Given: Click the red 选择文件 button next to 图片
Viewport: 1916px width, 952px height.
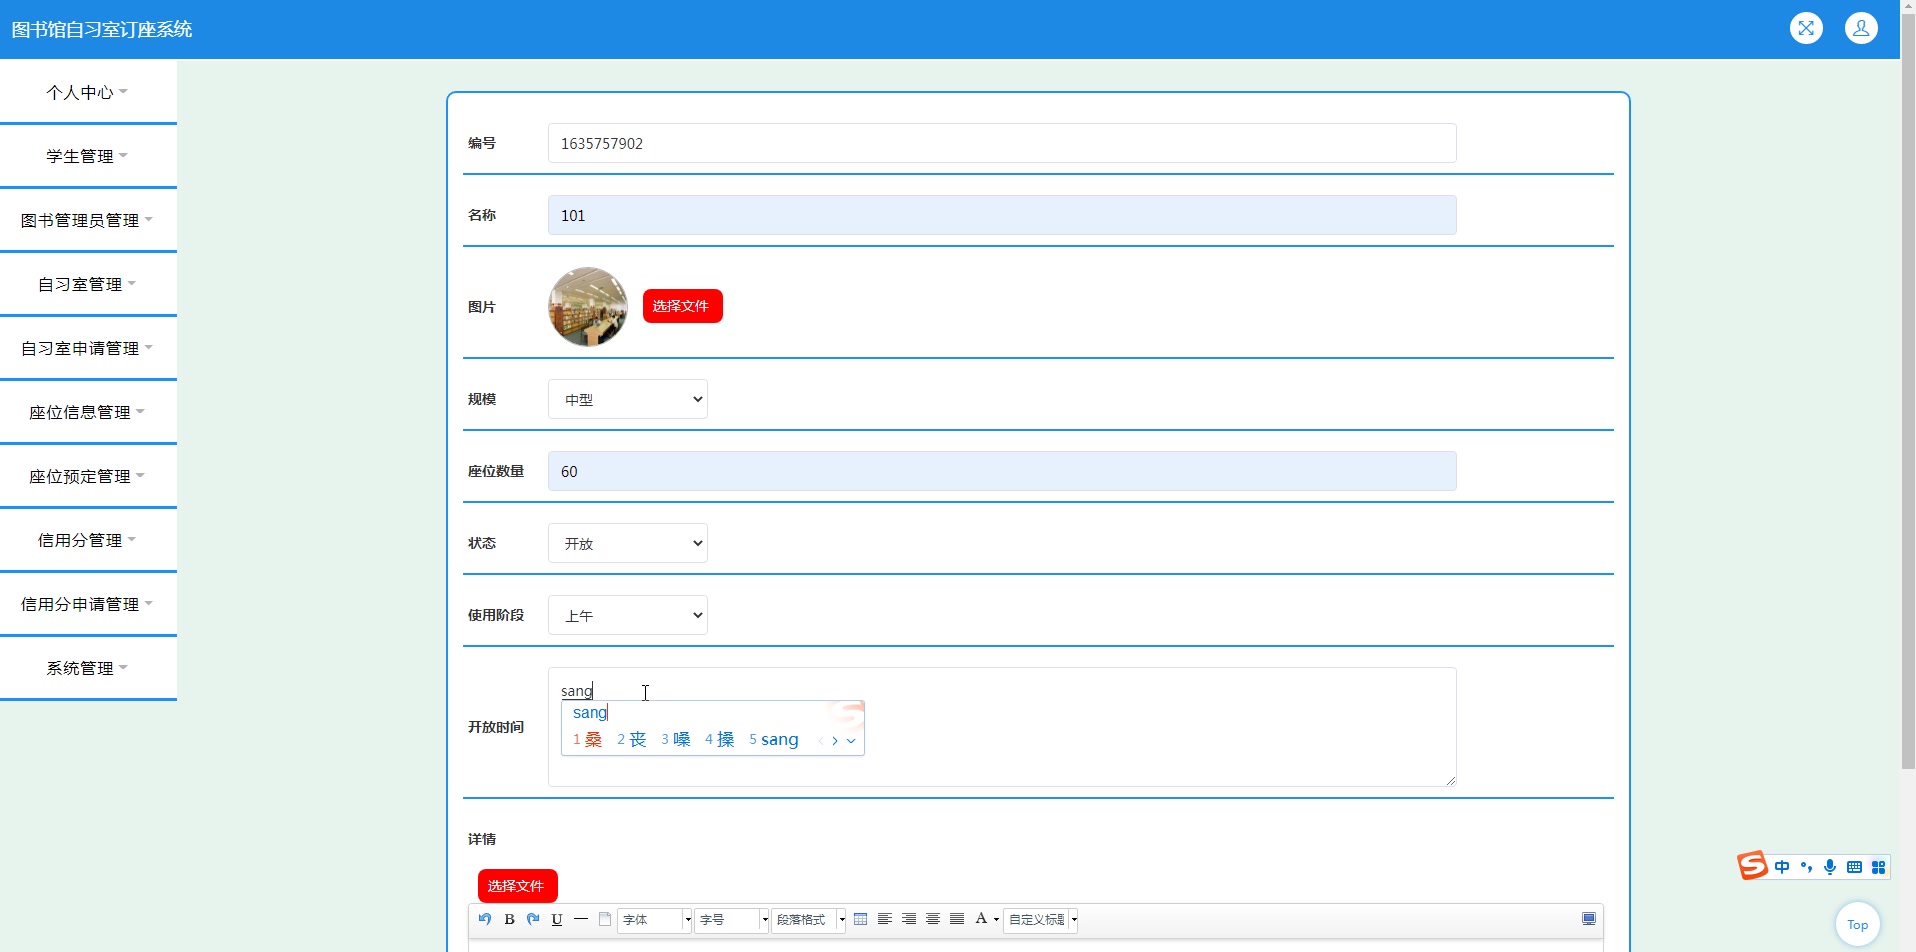Looking at the screenshot, I should point(682,306).
